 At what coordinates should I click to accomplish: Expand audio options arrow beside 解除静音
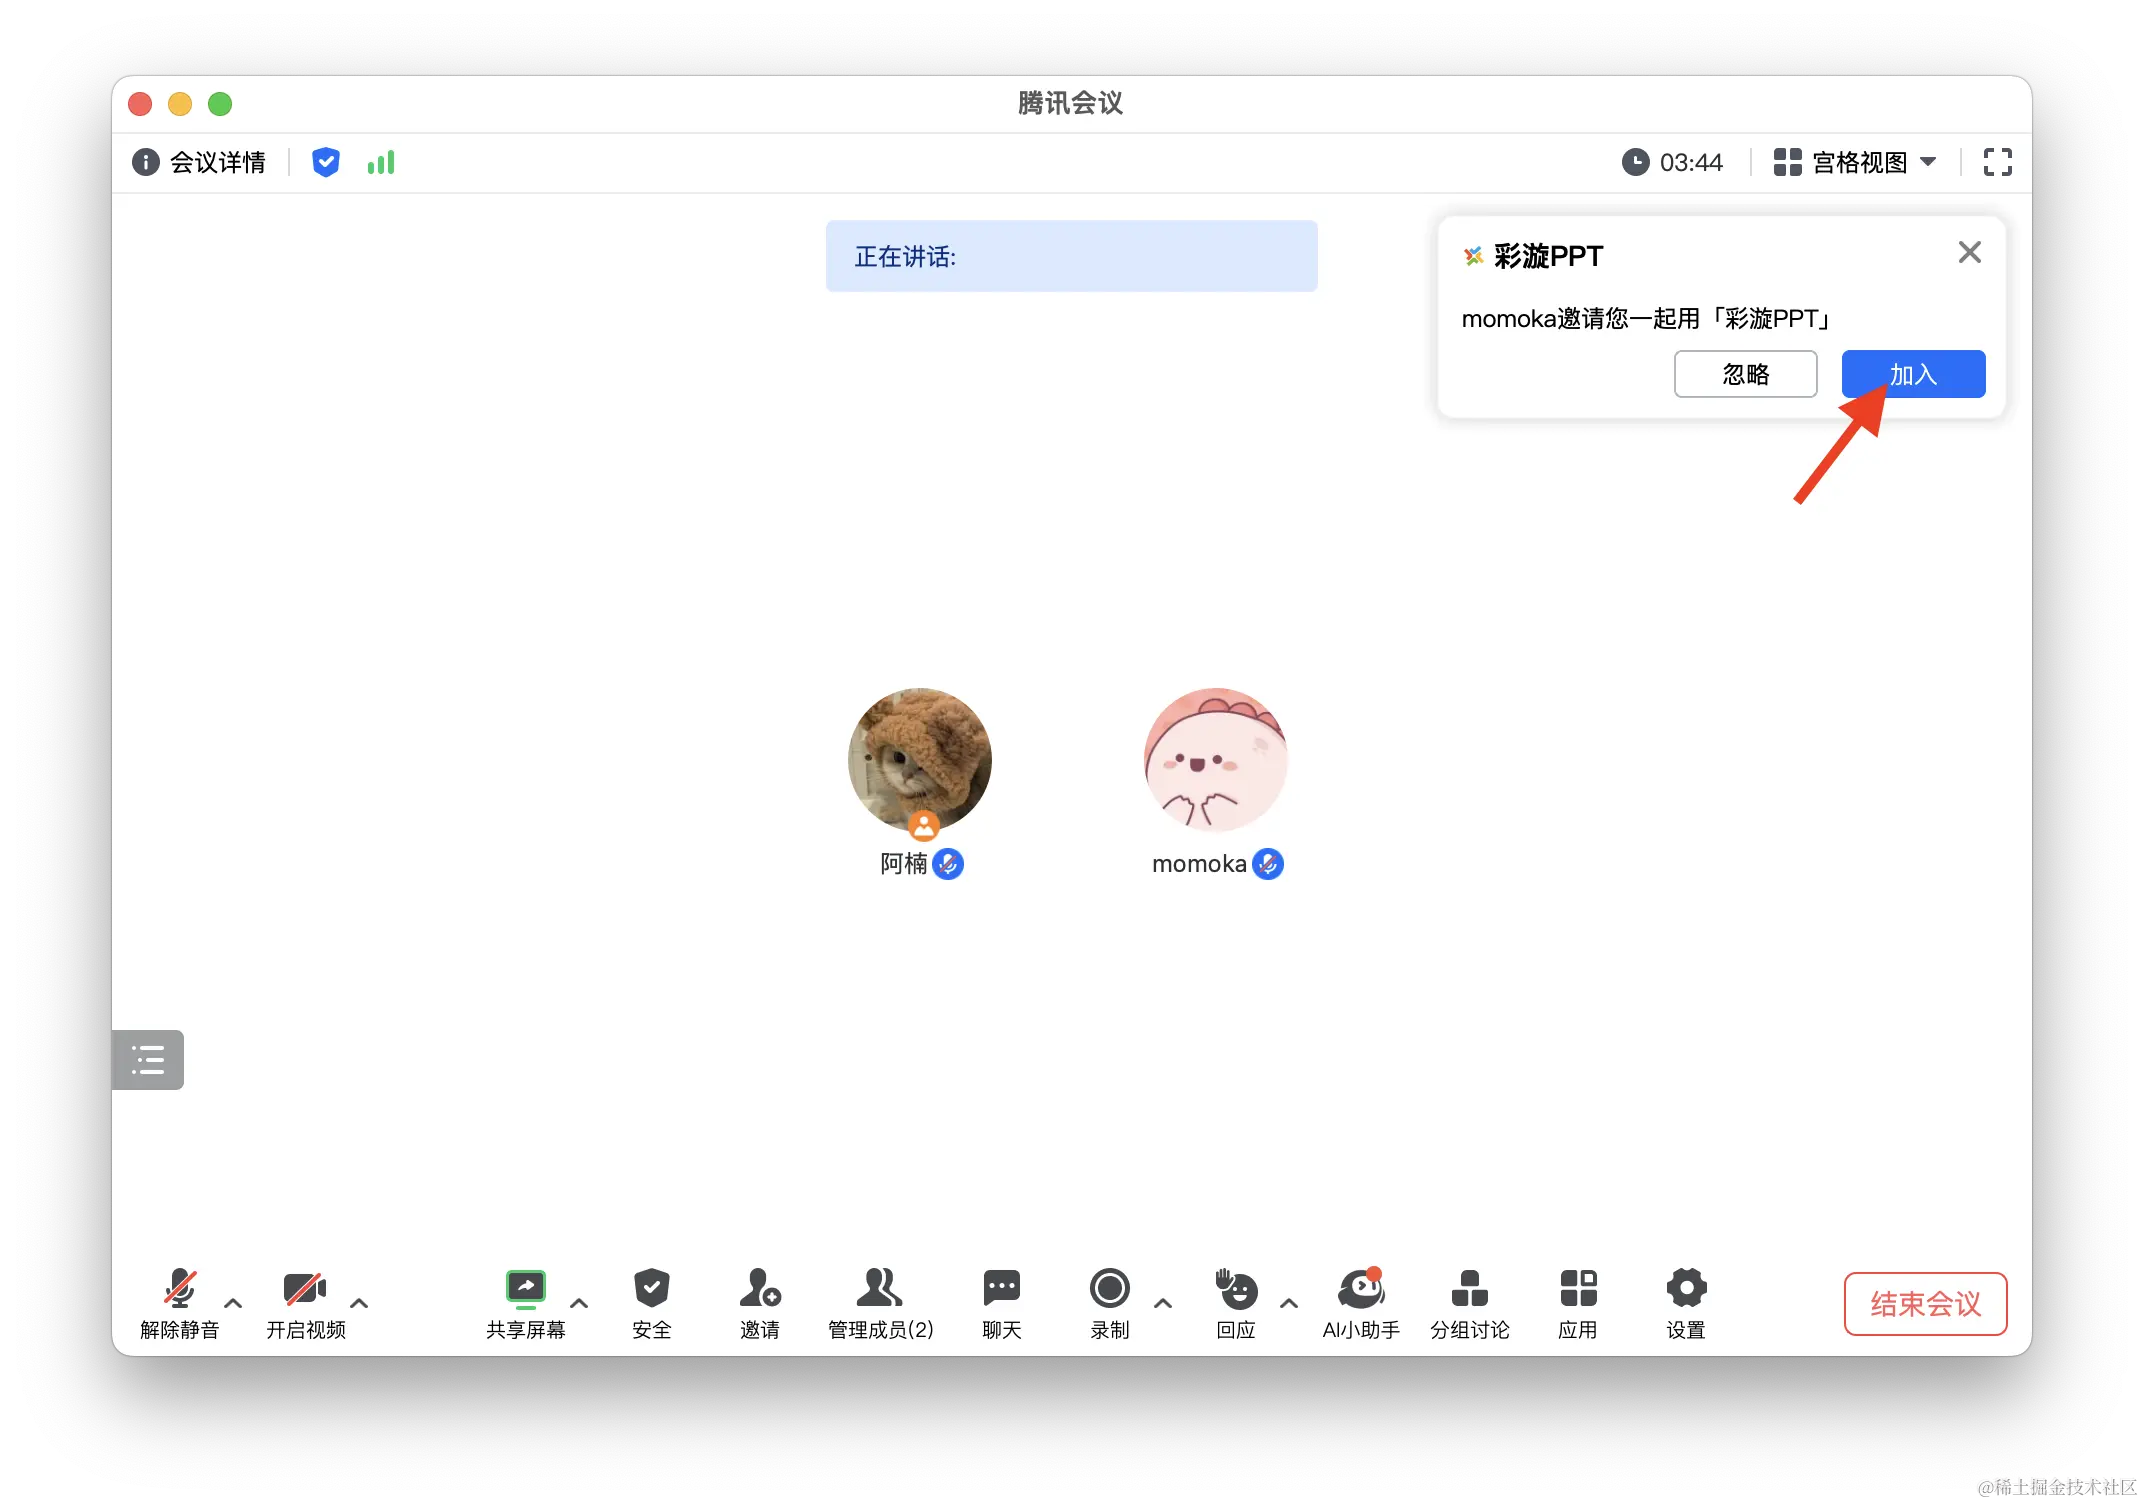click(233, 1303)
